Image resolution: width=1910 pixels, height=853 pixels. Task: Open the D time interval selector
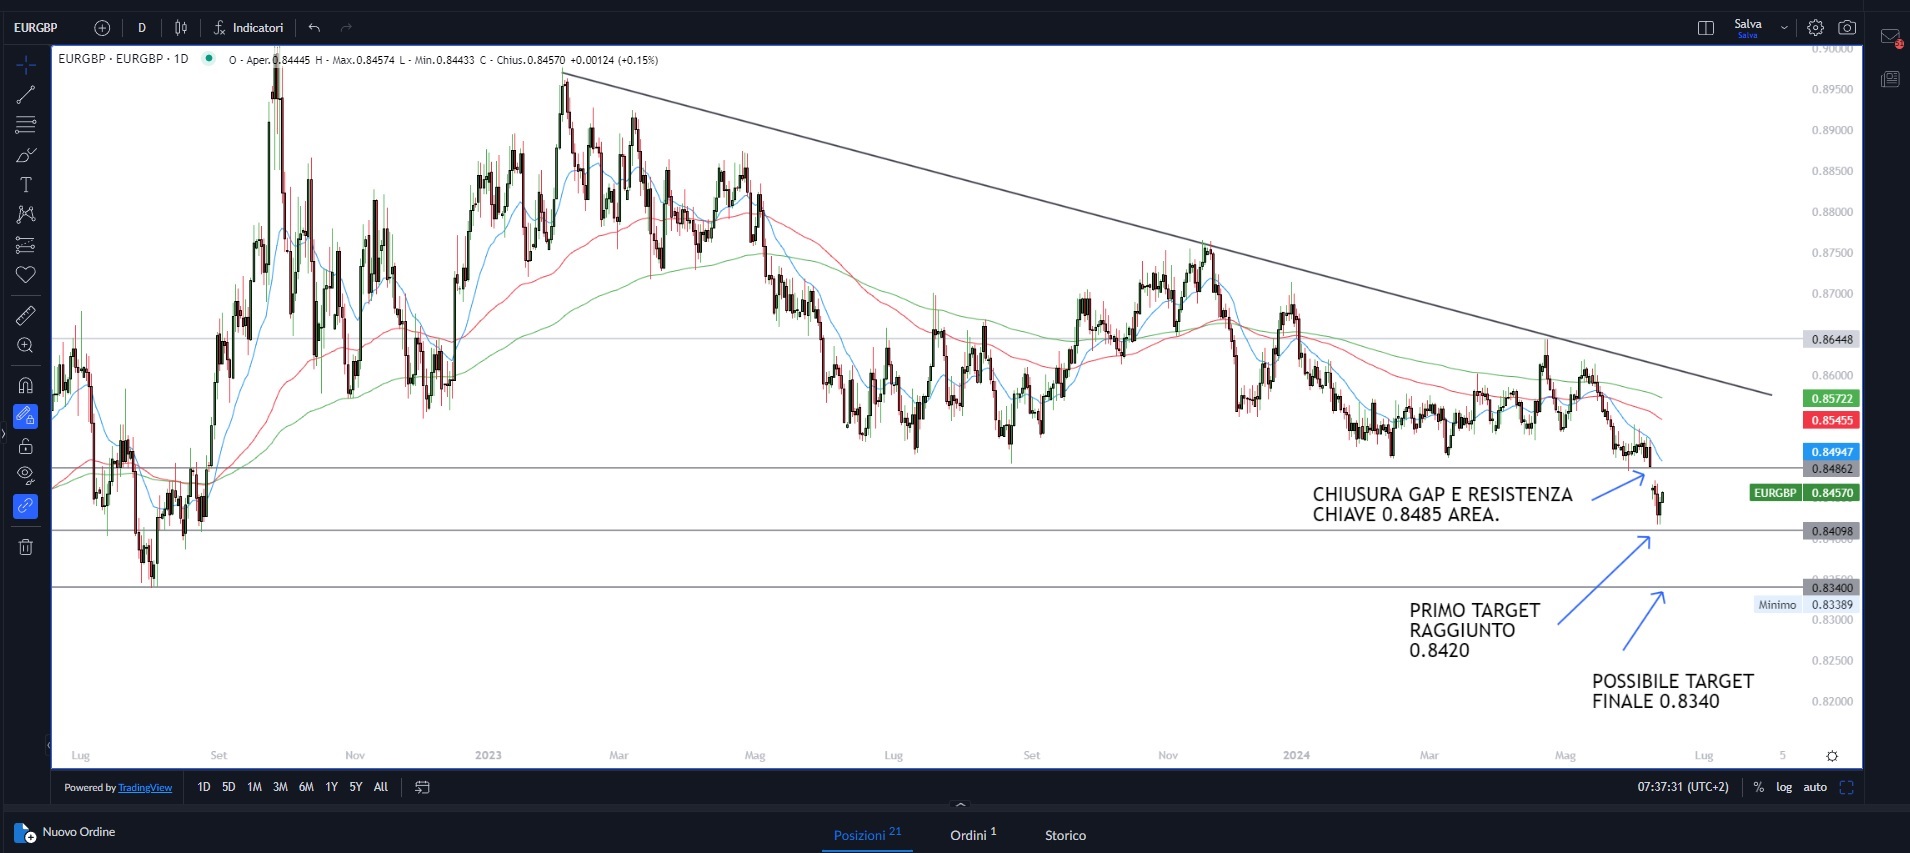pos(142,28)
